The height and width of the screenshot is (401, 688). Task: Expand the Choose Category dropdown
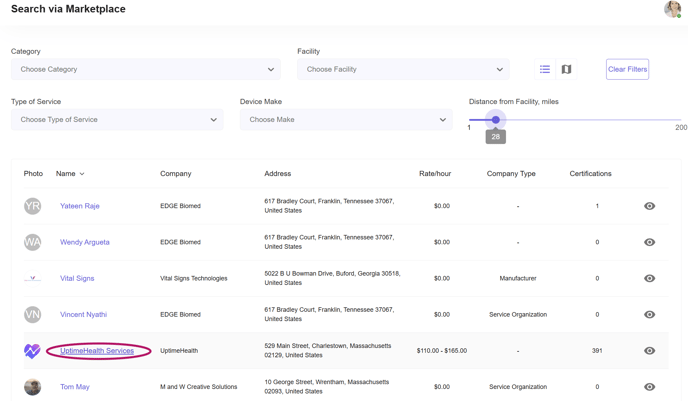point(146,70)
